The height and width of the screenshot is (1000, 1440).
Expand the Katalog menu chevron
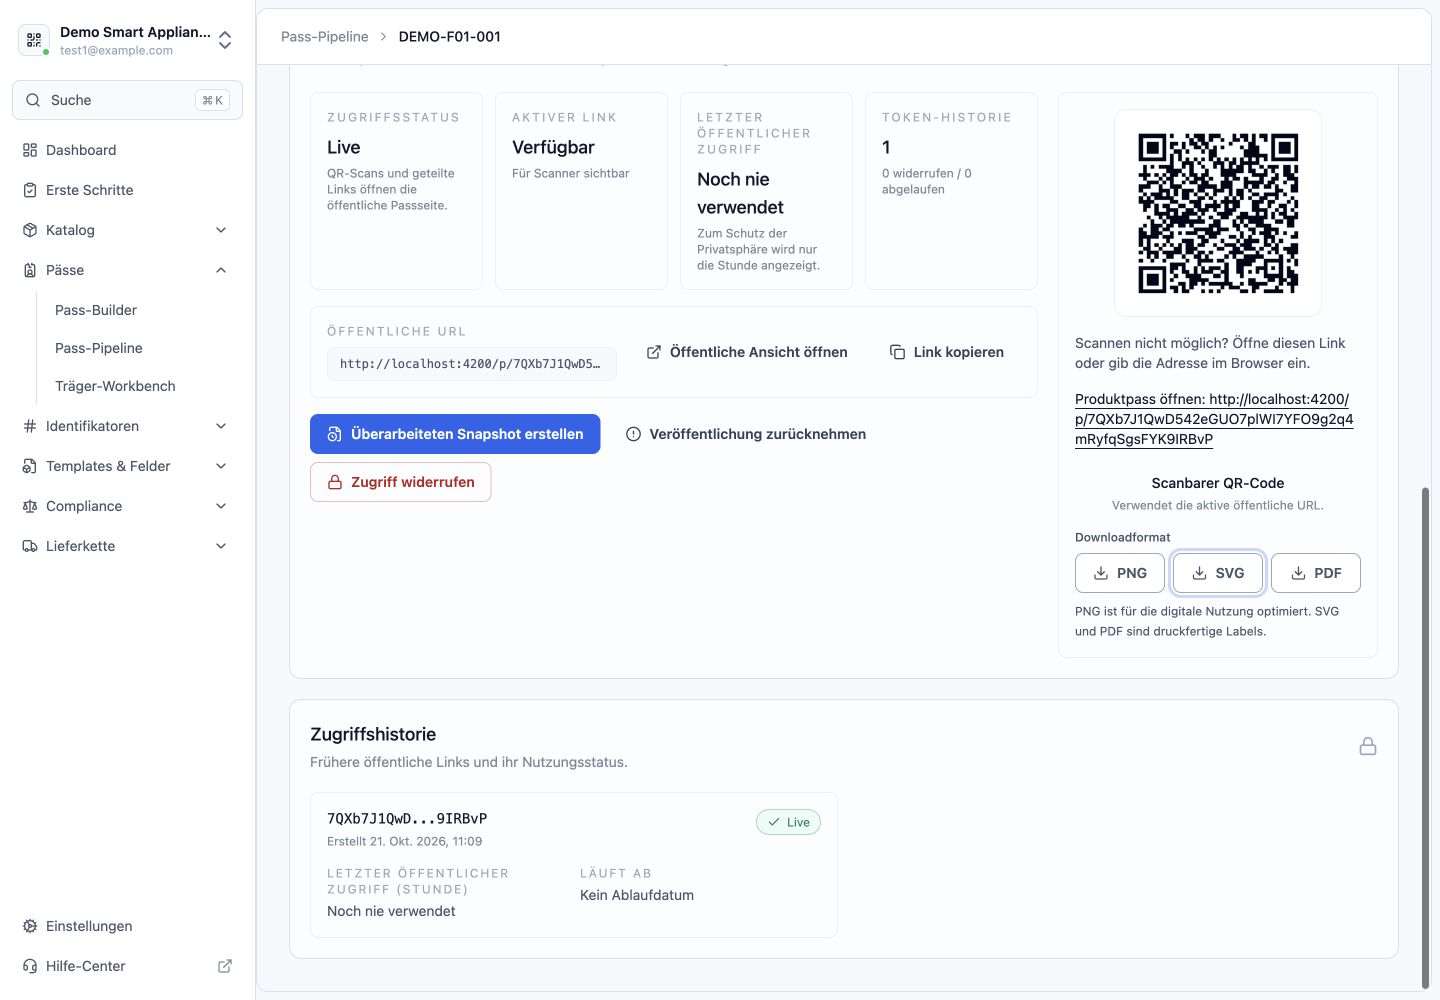(221, 230)
